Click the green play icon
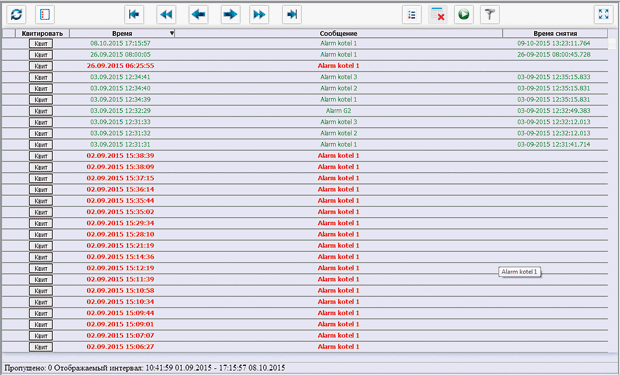 click(464, 15)
